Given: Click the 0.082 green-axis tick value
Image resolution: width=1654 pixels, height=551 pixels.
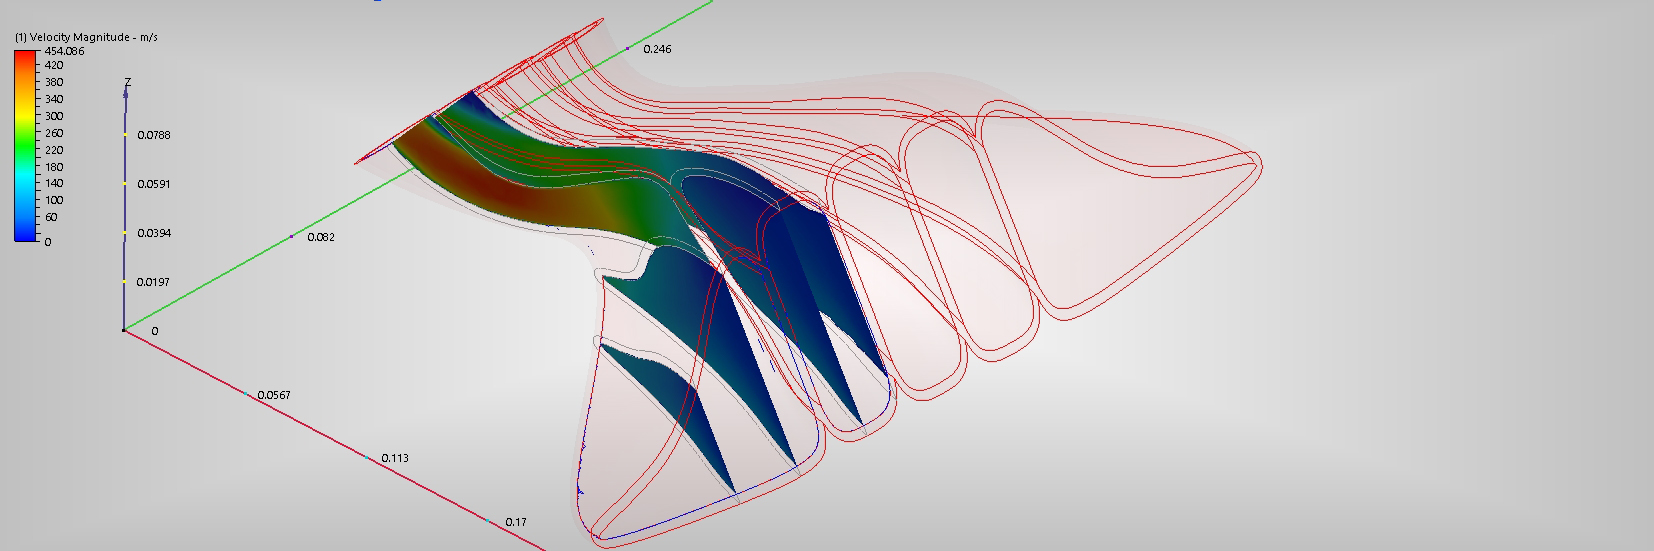Looking at the screenshot, I should coord(321,237).
